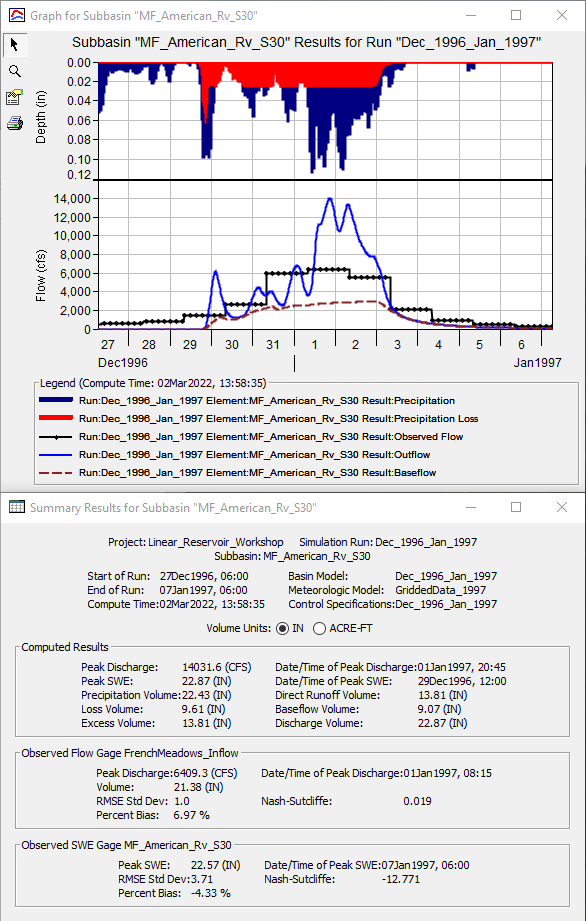Click the Precipitation blue legend swatch
586x921 pixels.
click(56, 400)
